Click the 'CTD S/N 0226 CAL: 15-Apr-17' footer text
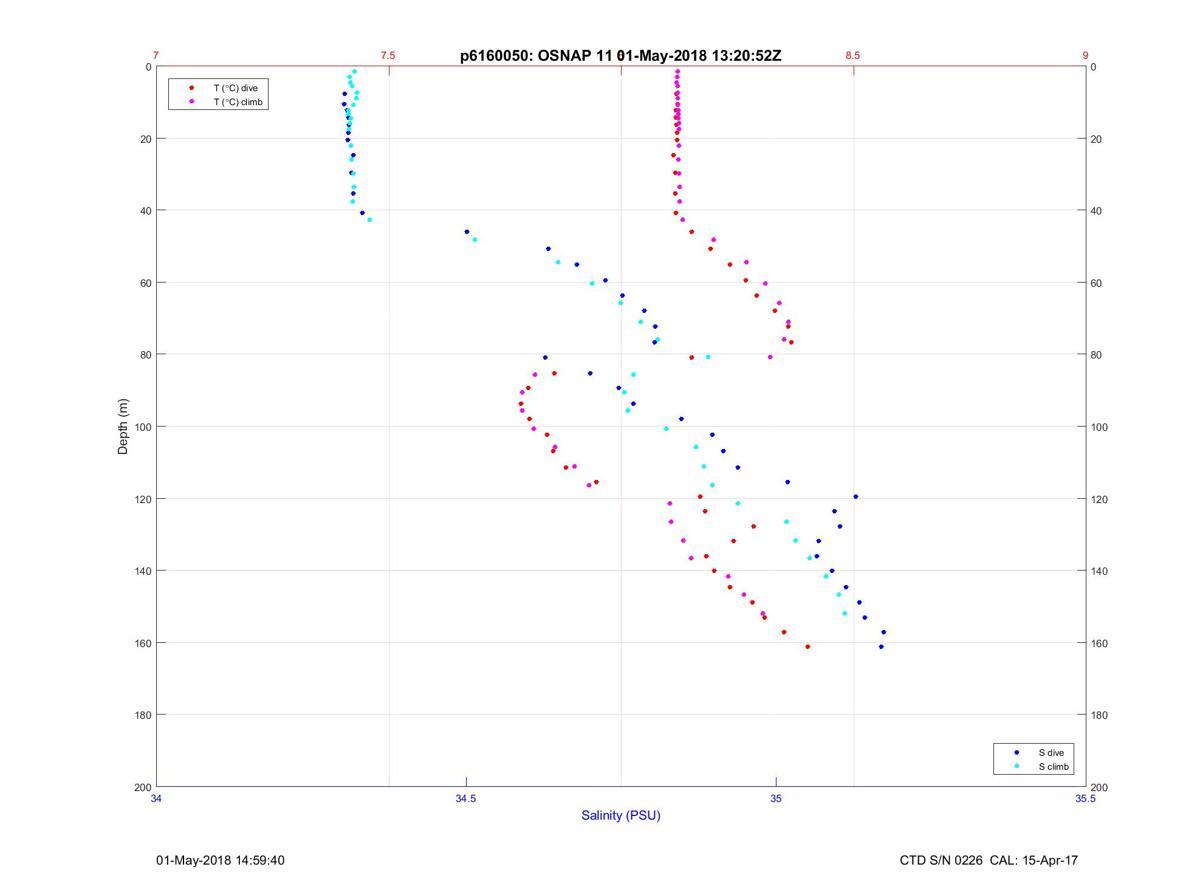The image size is (1200, 885). [x=989, y=860]
